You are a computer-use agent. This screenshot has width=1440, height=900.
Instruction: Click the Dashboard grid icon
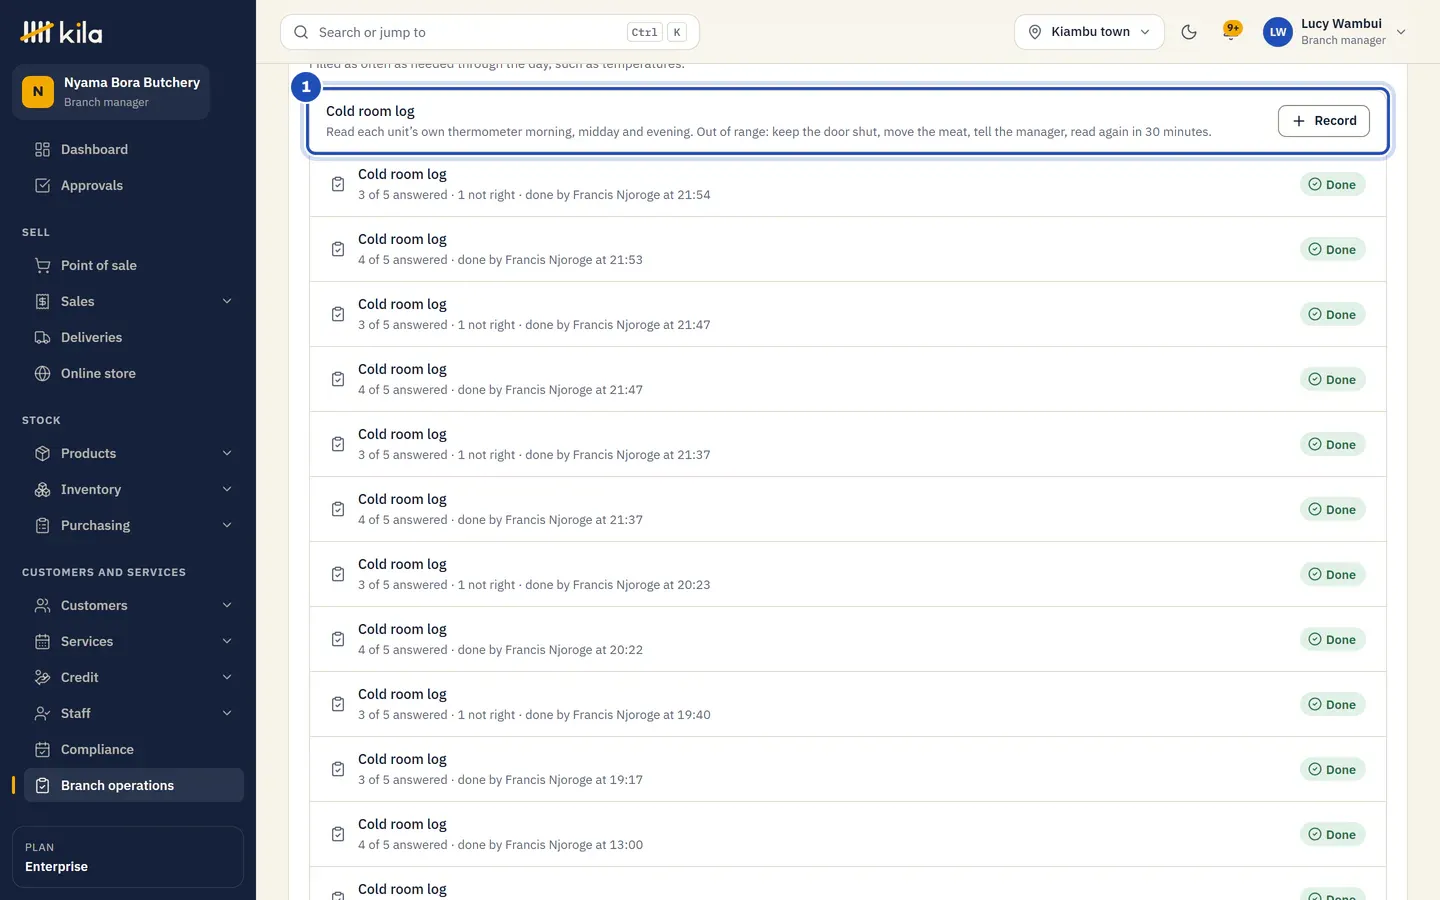(x=42, y=149)
